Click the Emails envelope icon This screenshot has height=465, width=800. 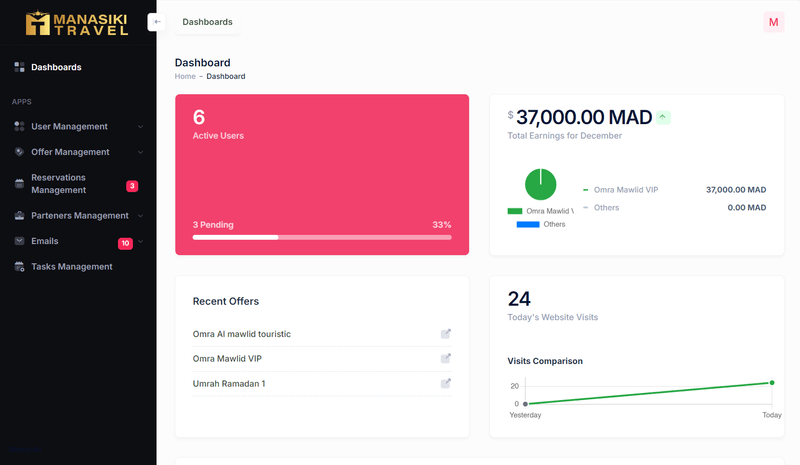20,241
